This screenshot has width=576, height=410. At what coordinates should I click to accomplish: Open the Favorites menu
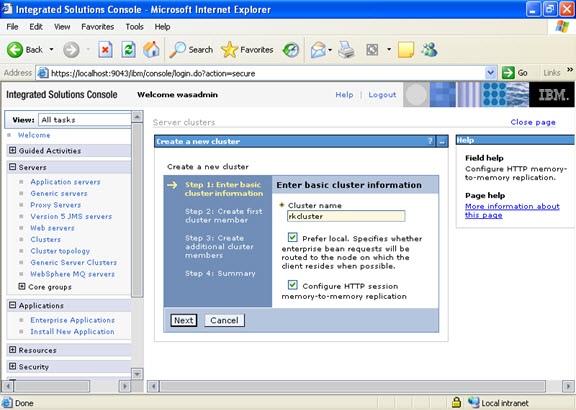coord(98,27)
